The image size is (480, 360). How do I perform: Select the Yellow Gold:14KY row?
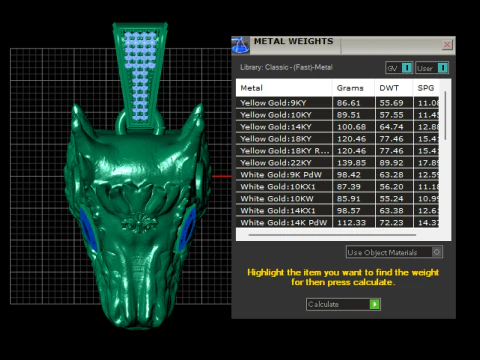tap(337, 127)
